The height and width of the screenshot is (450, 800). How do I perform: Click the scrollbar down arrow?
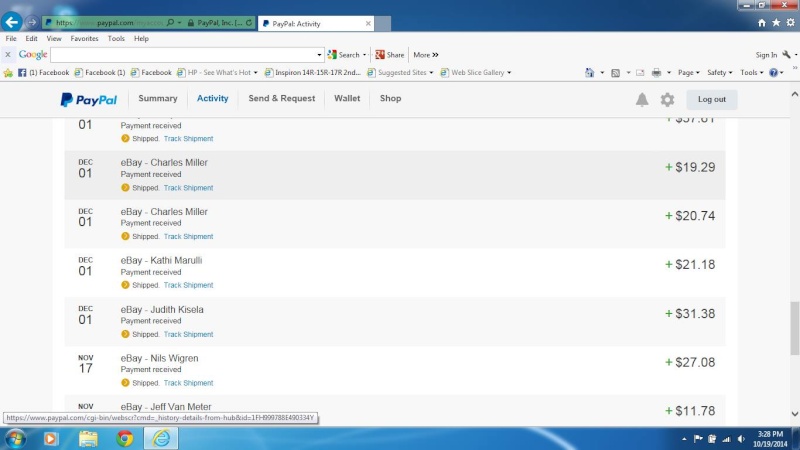(794, 414)
